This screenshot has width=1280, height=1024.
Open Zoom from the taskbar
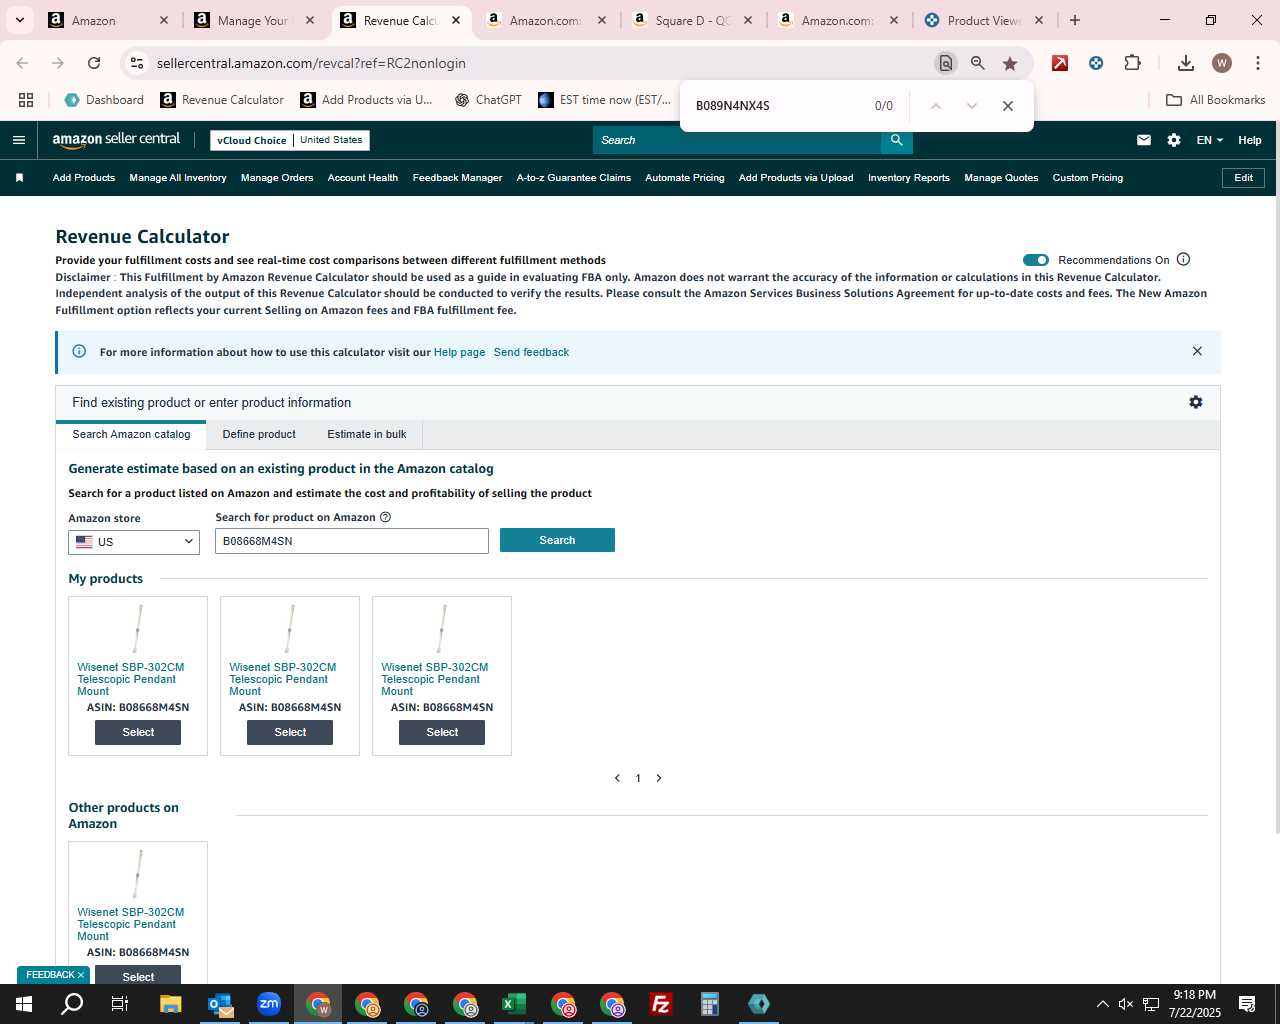[x=269, y=1004]
